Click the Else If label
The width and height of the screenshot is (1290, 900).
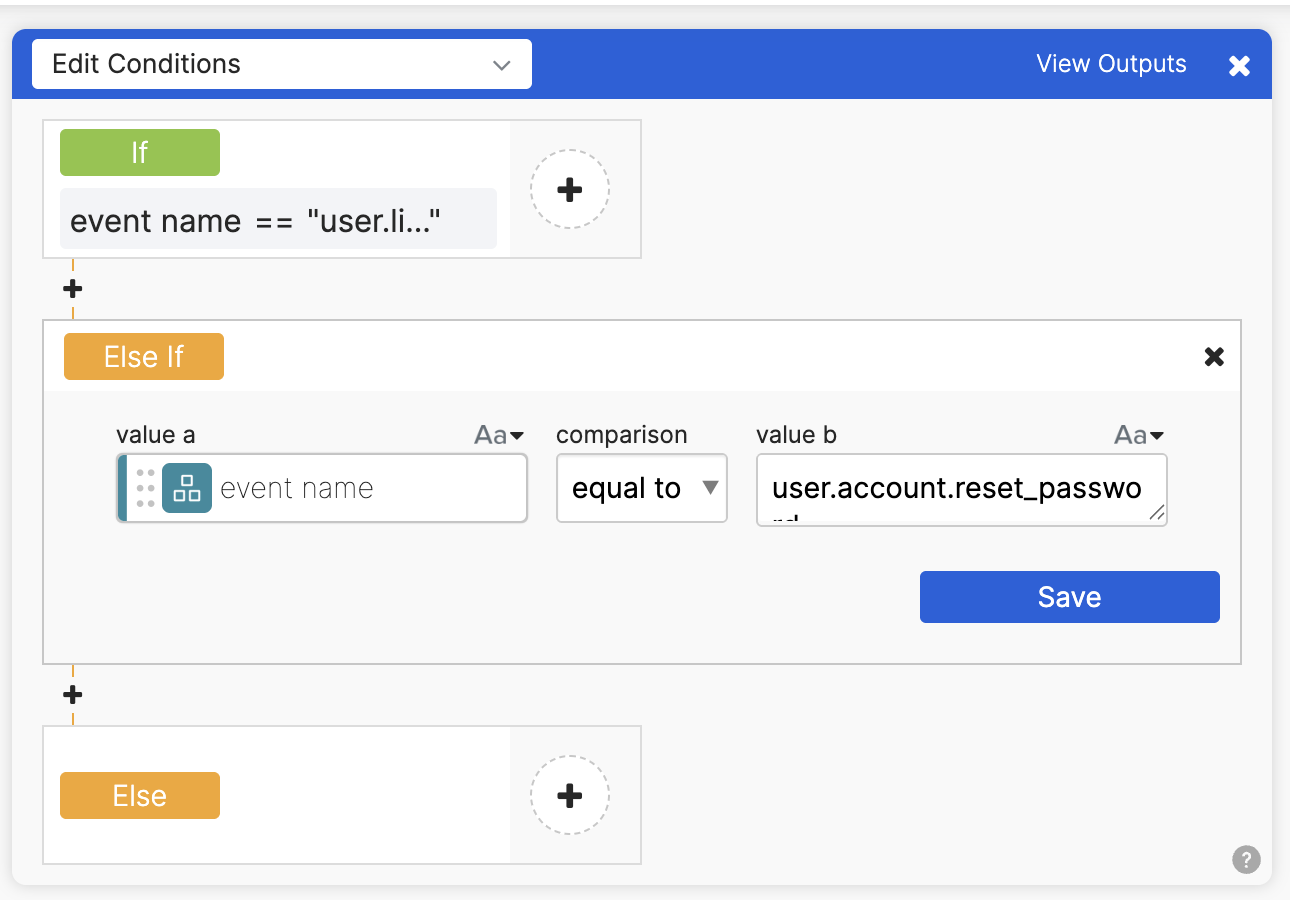pos(143,357)
